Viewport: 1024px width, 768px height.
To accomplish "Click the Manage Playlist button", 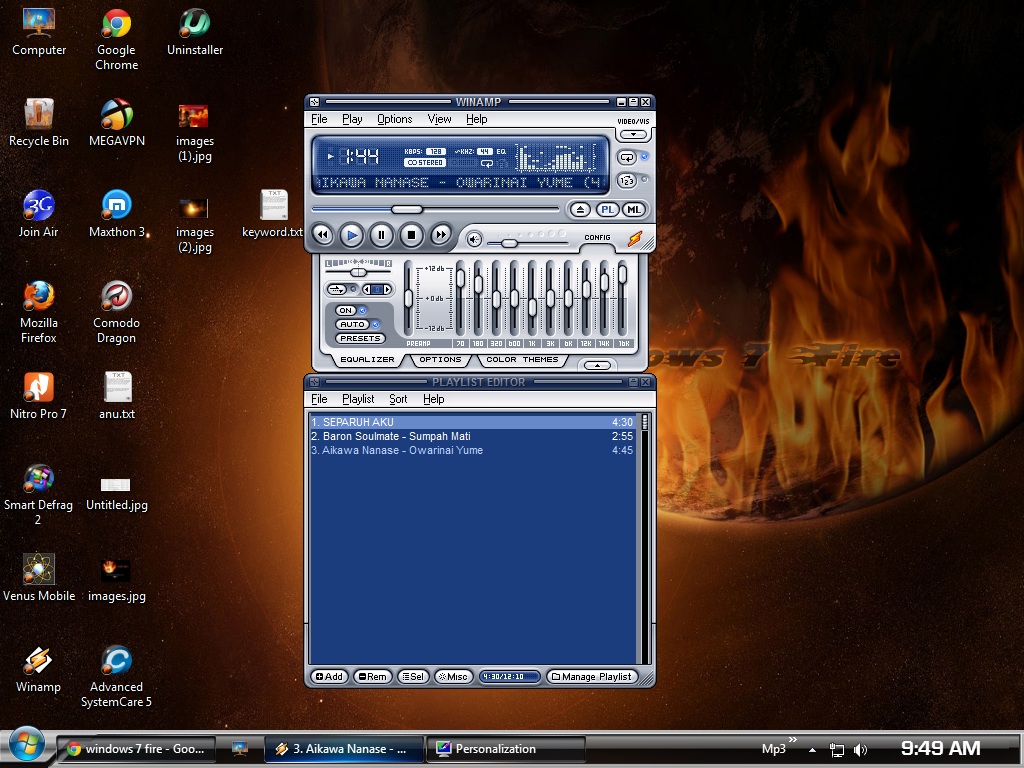I will 592,677.
